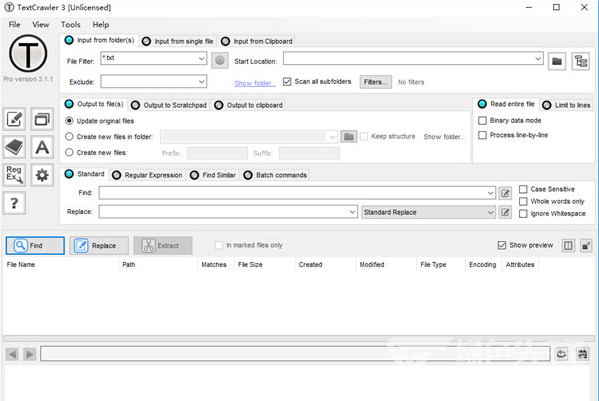Image resolution: width=599 pixels, height=401 pixels.
Task: Click the edit icon next to Standard Replace
Action: tap(505, 212)
